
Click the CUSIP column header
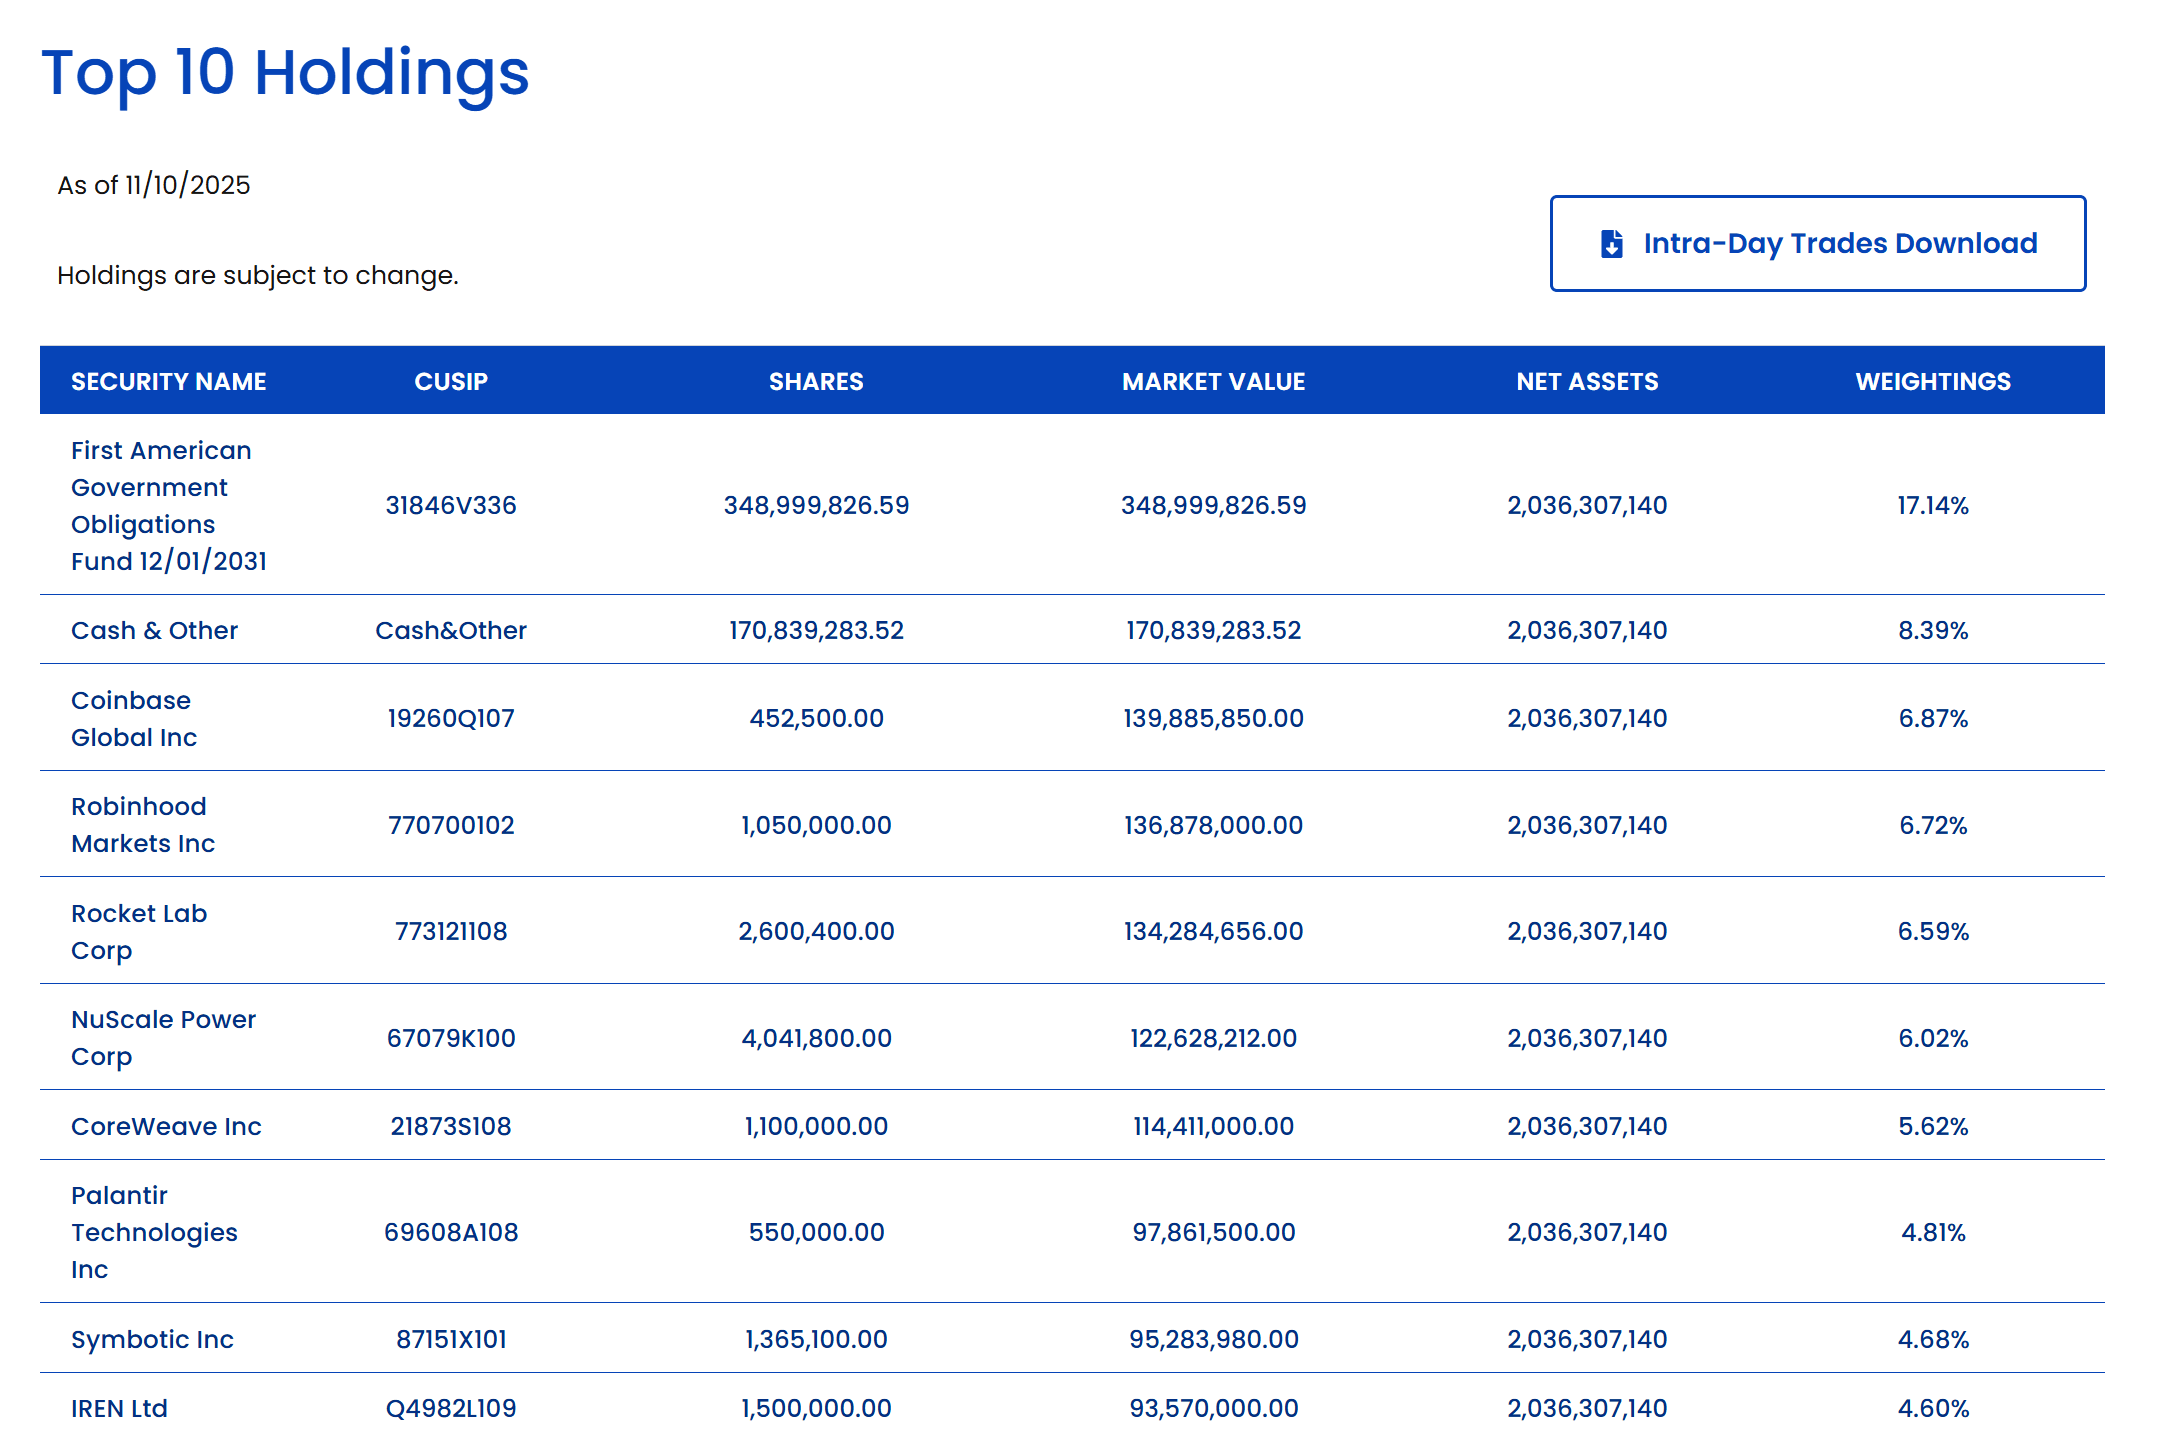pos(451,381)
